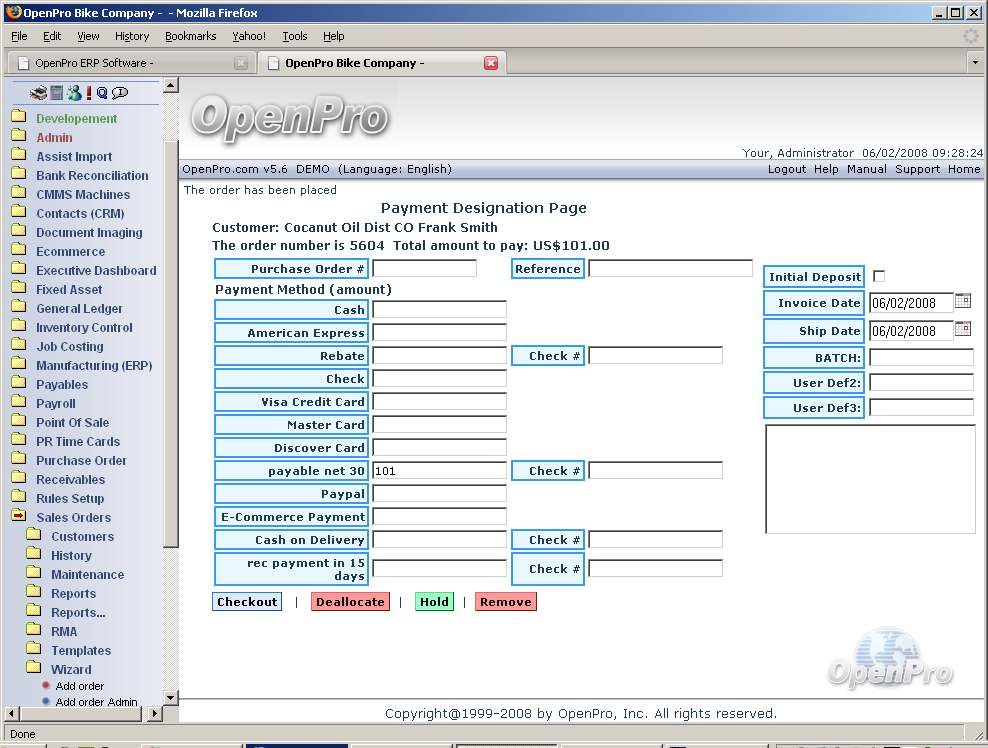Enable the Initial Deposit checkbox
Viewport: 988px width, 748px height.
879,276
